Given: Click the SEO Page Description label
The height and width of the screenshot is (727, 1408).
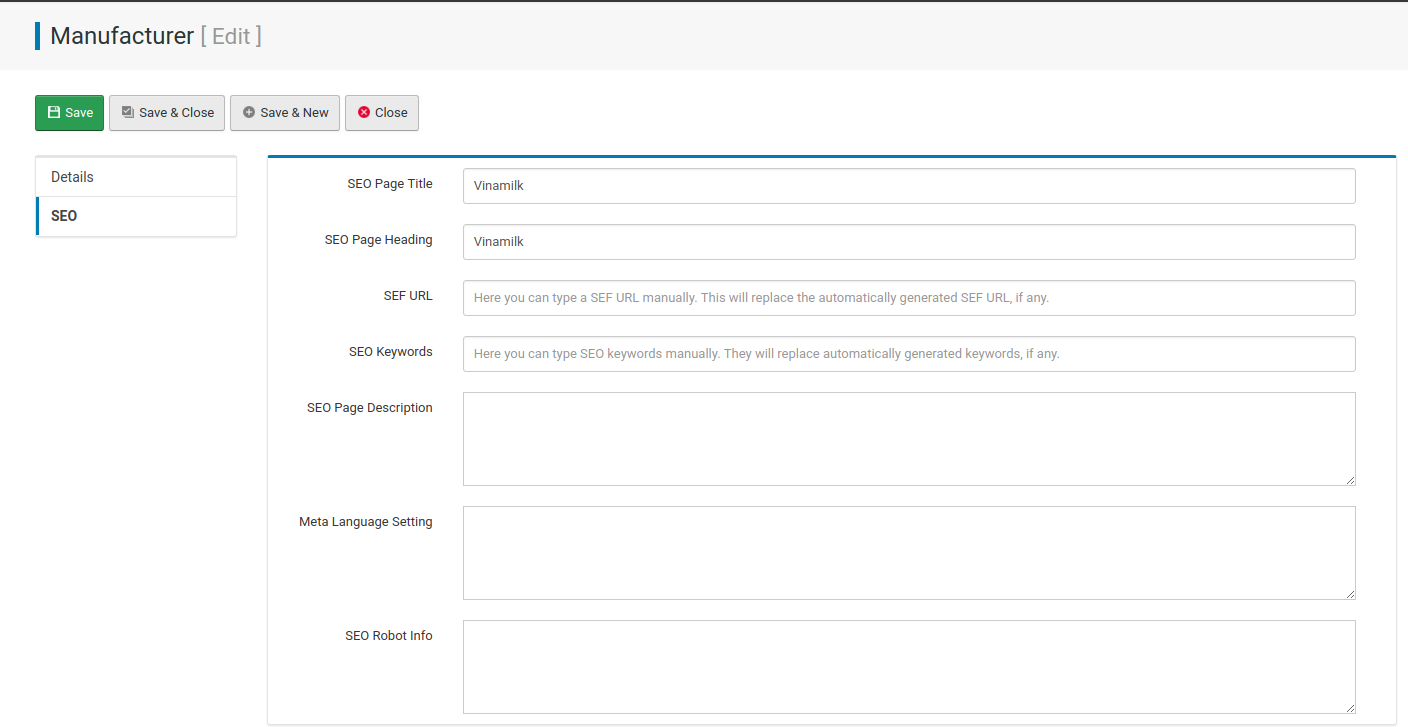Looking at the screenshot, I should (x=370, y=408).
